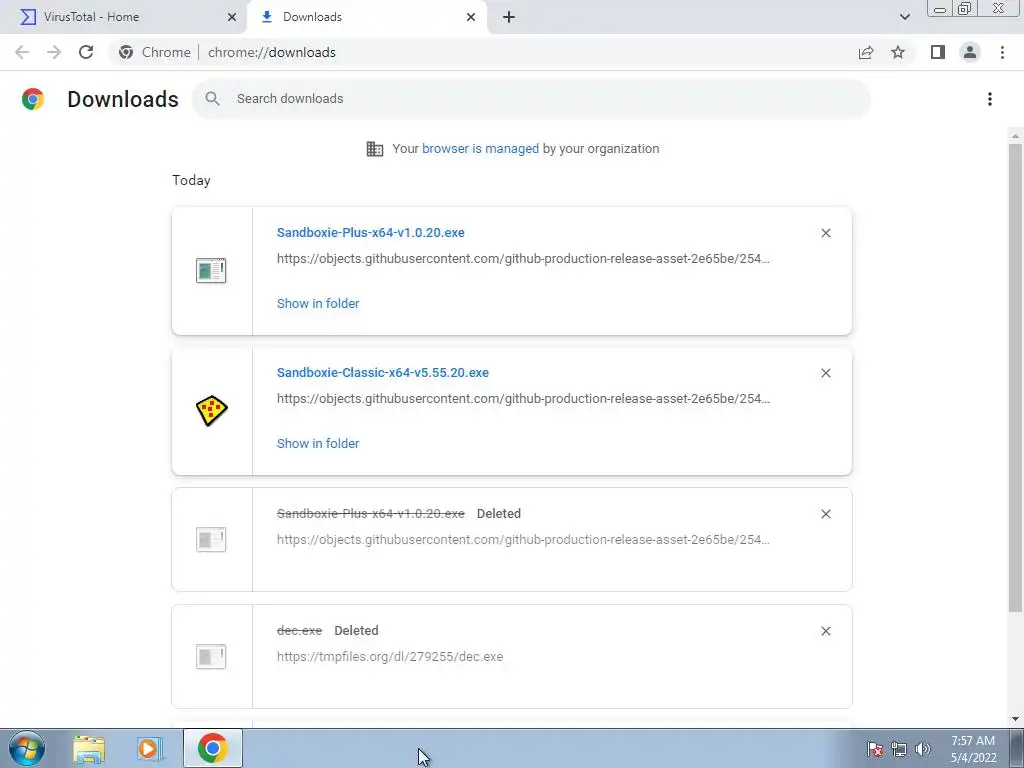Go back to previous page
Viewport: 1024px width, 768px height.
tap(22, 52)
